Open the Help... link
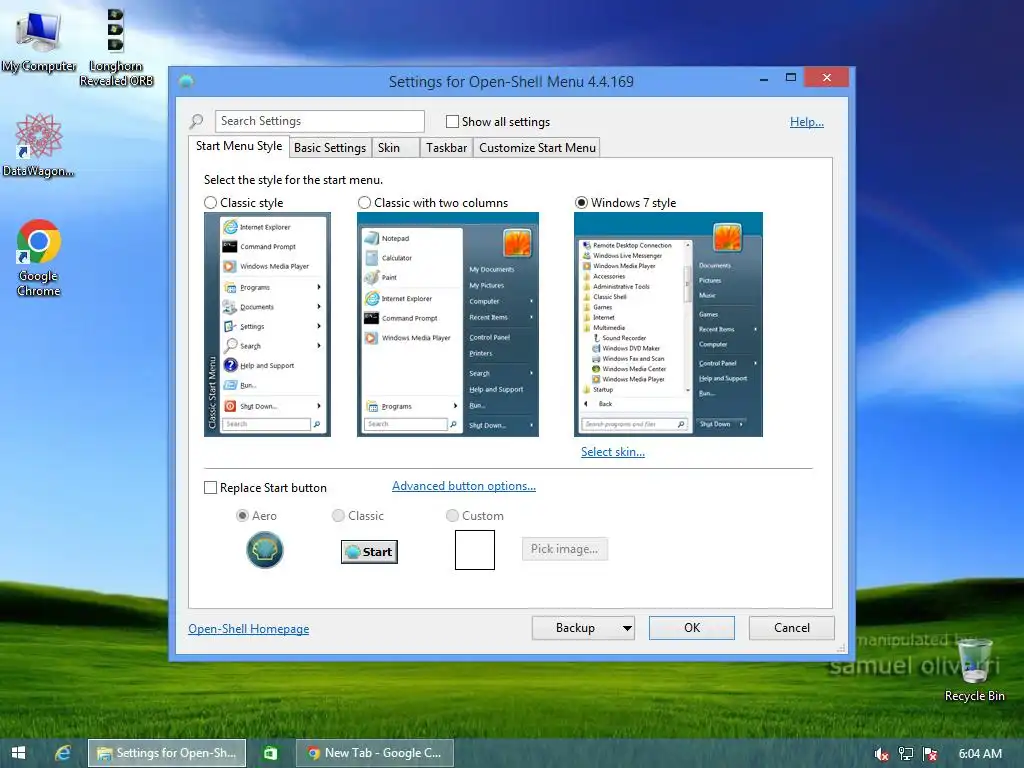The width and height of the screenshot is (1024, 768). (x=807, y=121)
